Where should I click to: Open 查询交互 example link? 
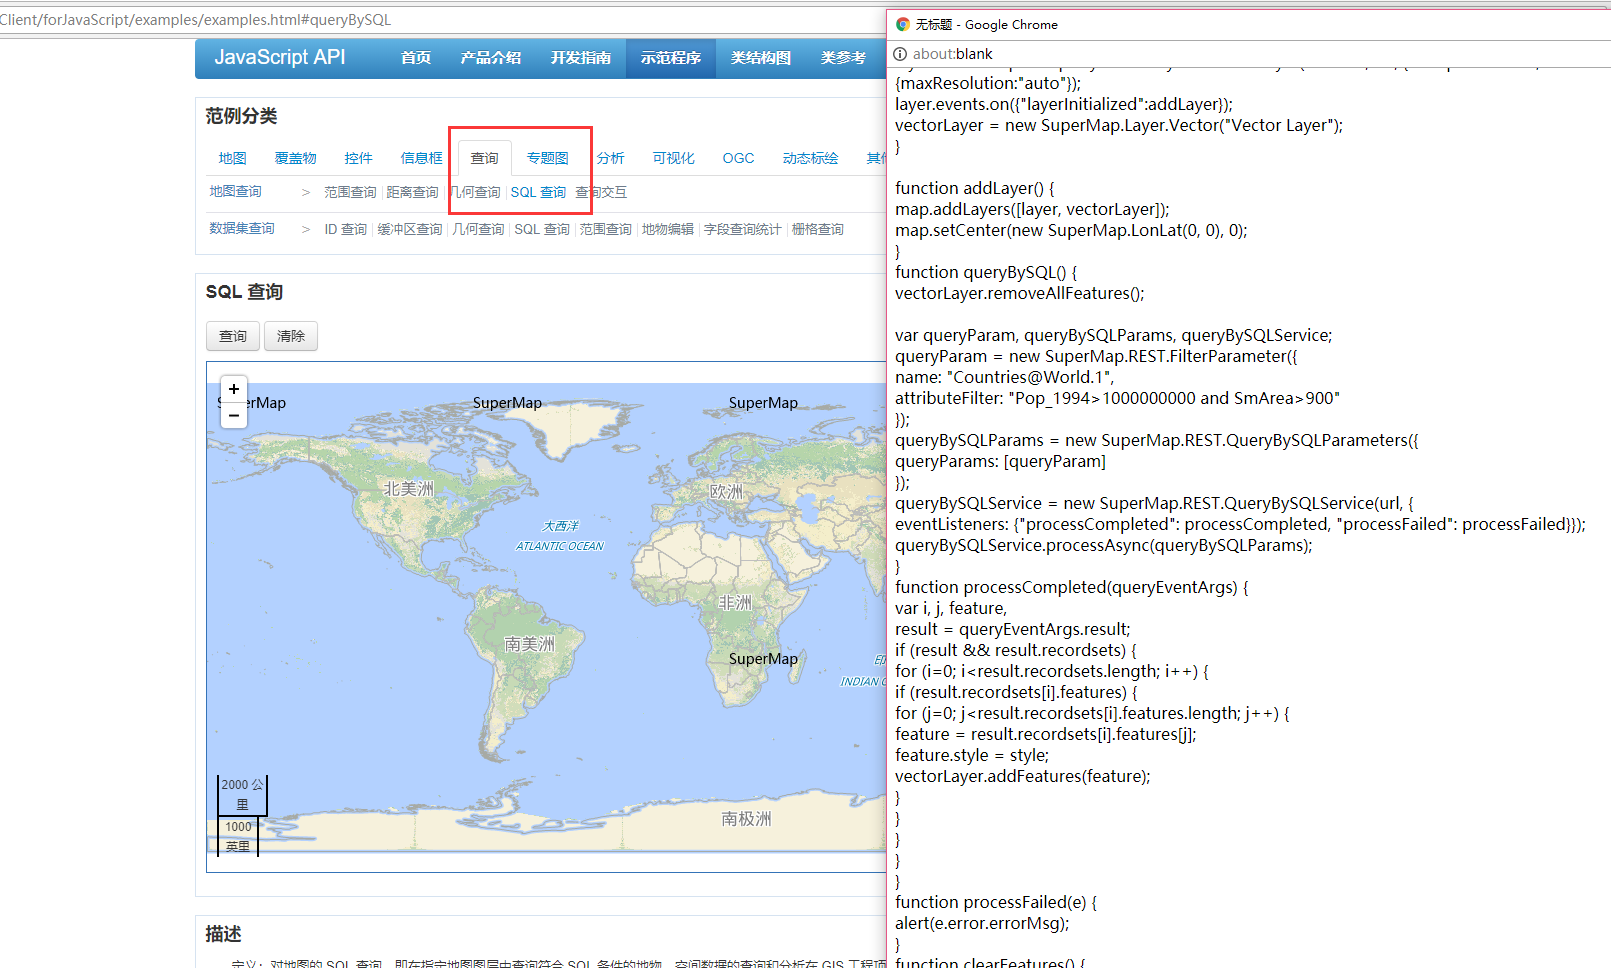point(601,192)
